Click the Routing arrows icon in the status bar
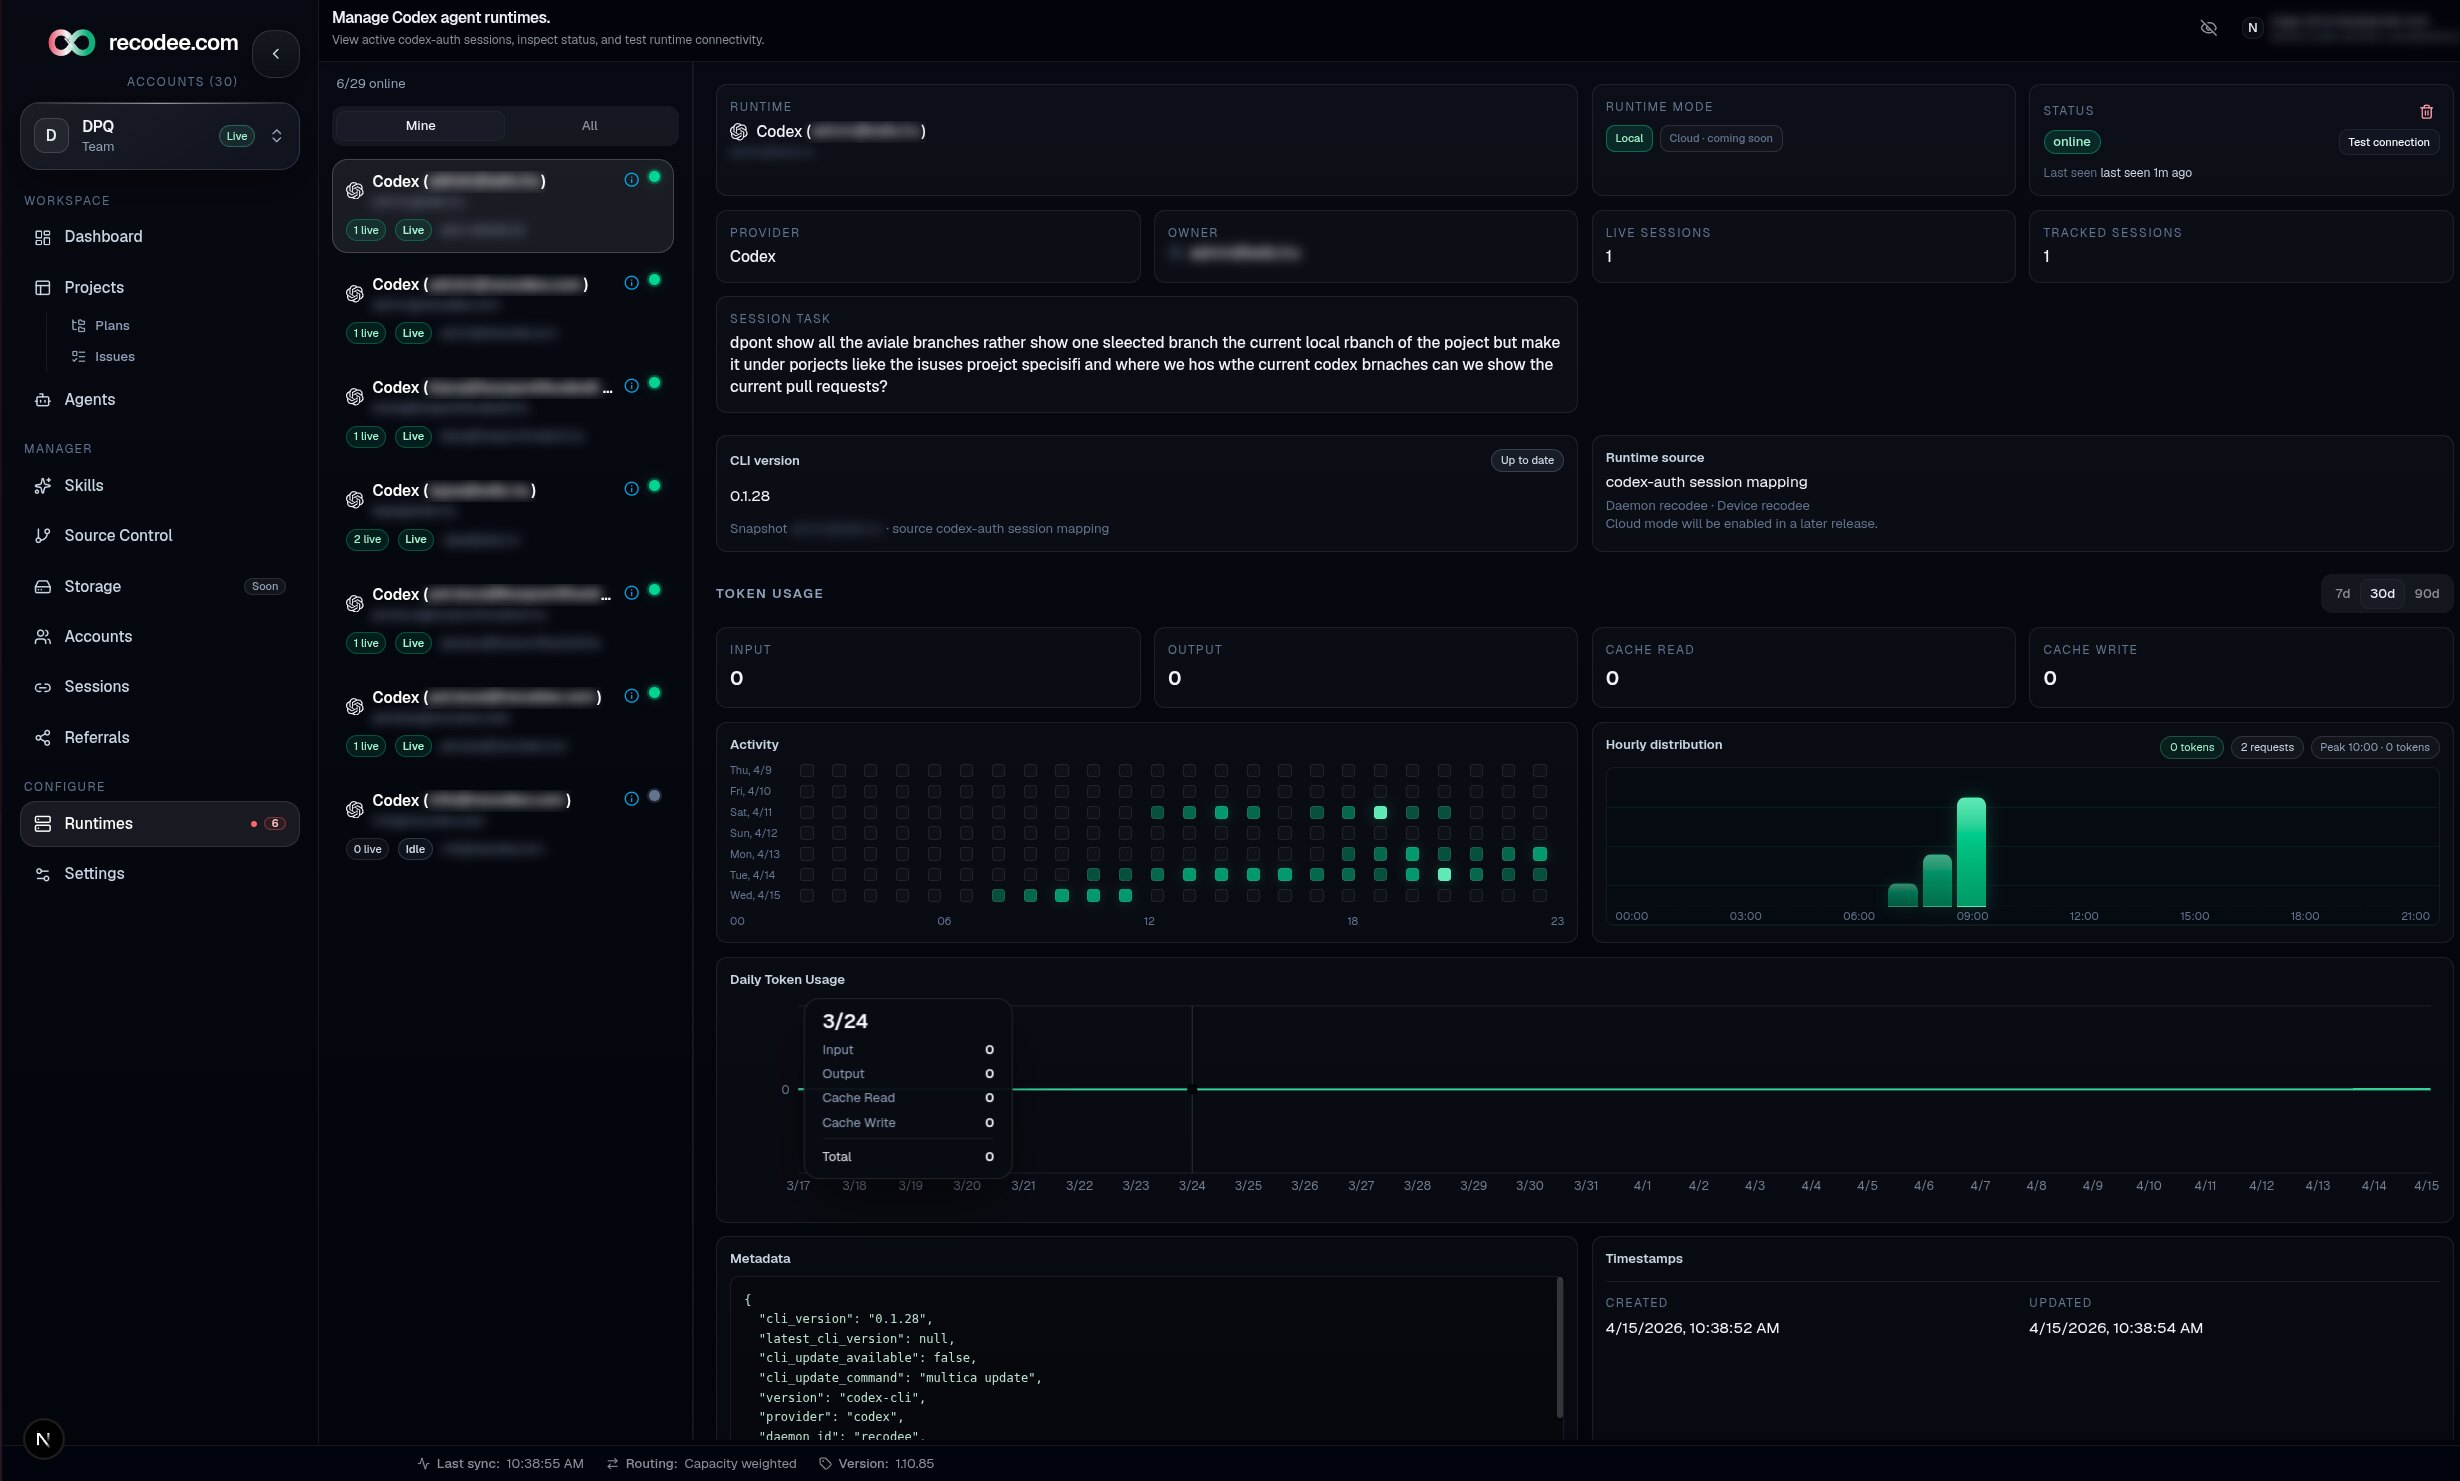Screen dimensions: 2460x1481 612,1464
